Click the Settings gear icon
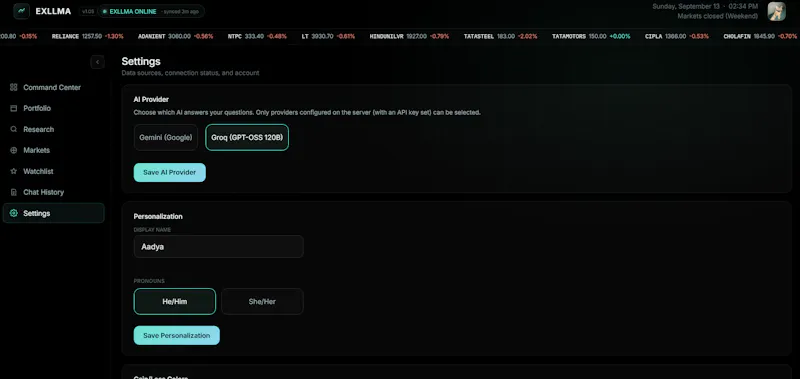The image size is (800, 379). (x=14, y=213)
